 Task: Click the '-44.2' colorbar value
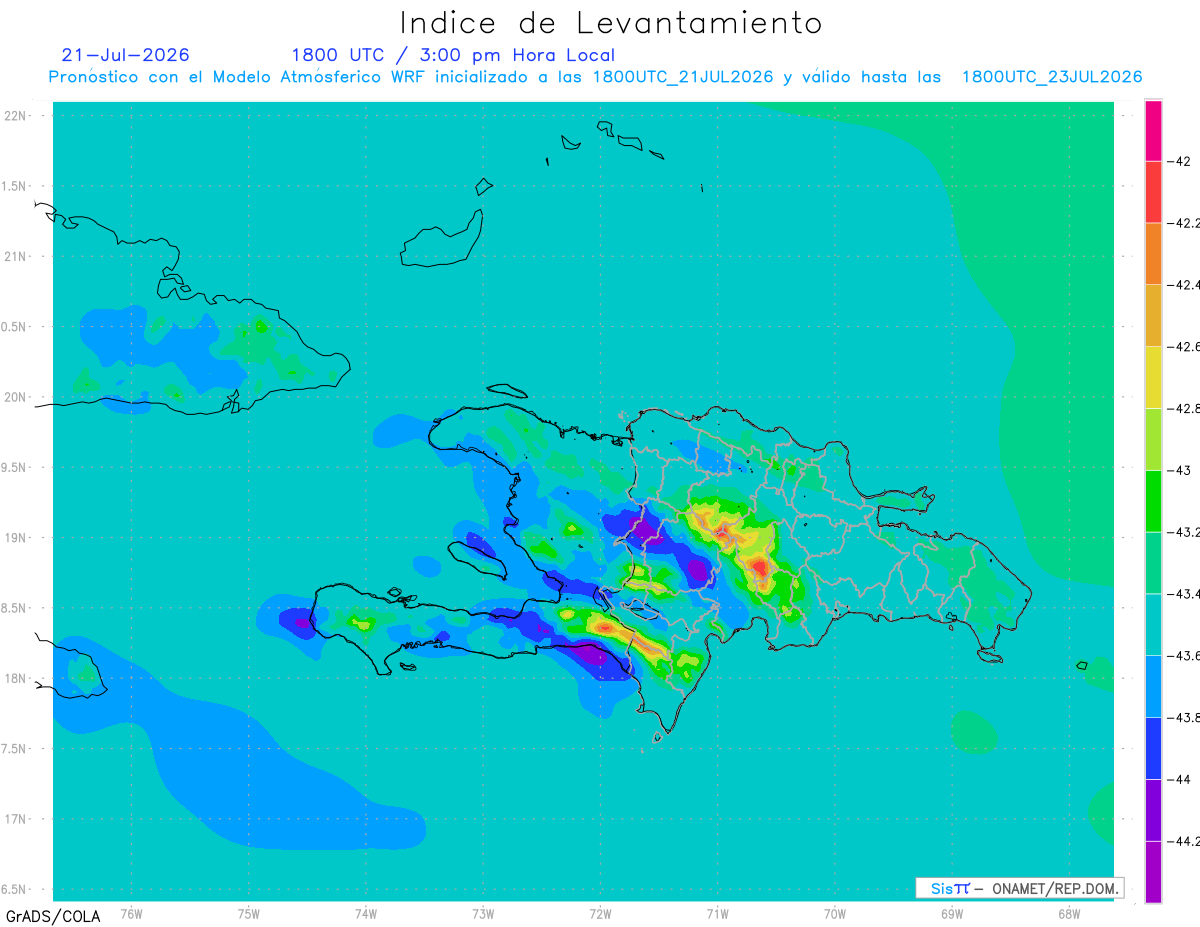(1184, 841)
